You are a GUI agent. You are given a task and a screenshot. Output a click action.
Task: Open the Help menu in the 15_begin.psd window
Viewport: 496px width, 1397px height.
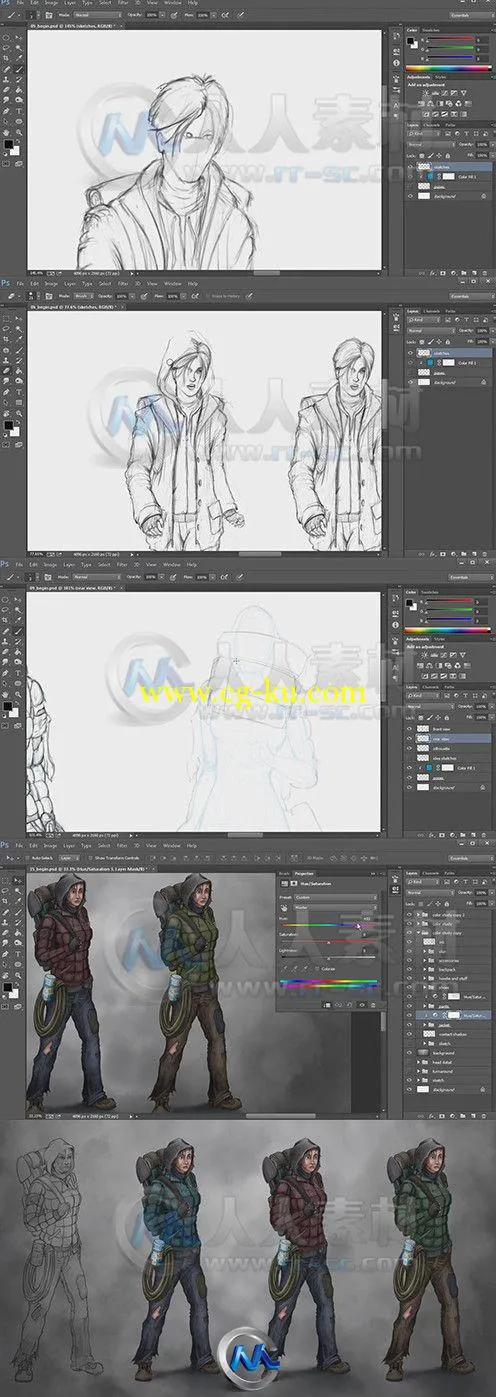[x=191, y=845]
